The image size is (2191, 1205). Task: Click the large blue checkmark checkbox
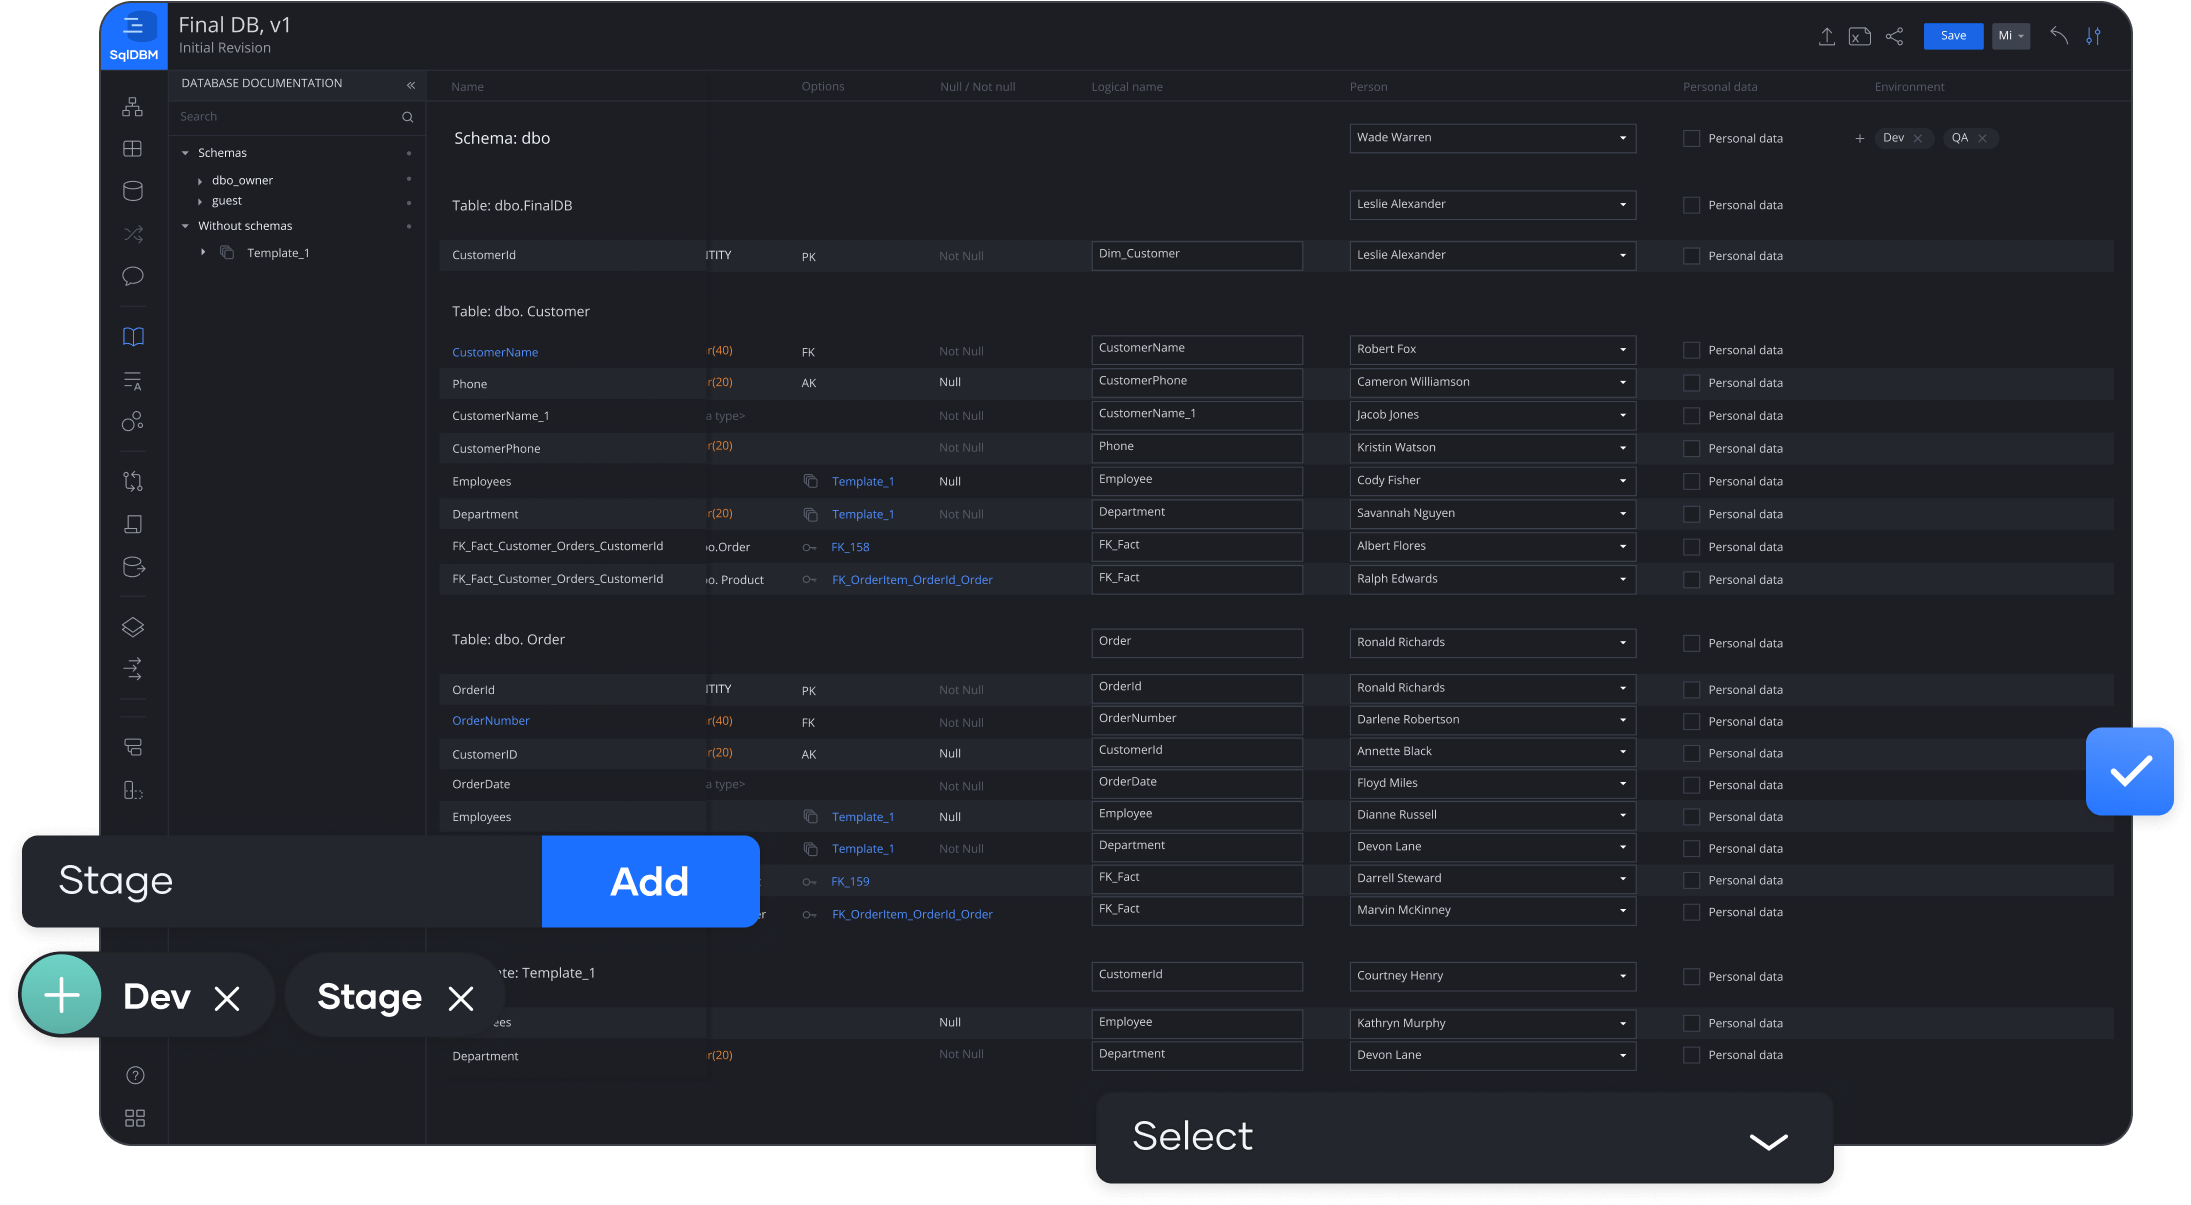[x=2129, y=771]
